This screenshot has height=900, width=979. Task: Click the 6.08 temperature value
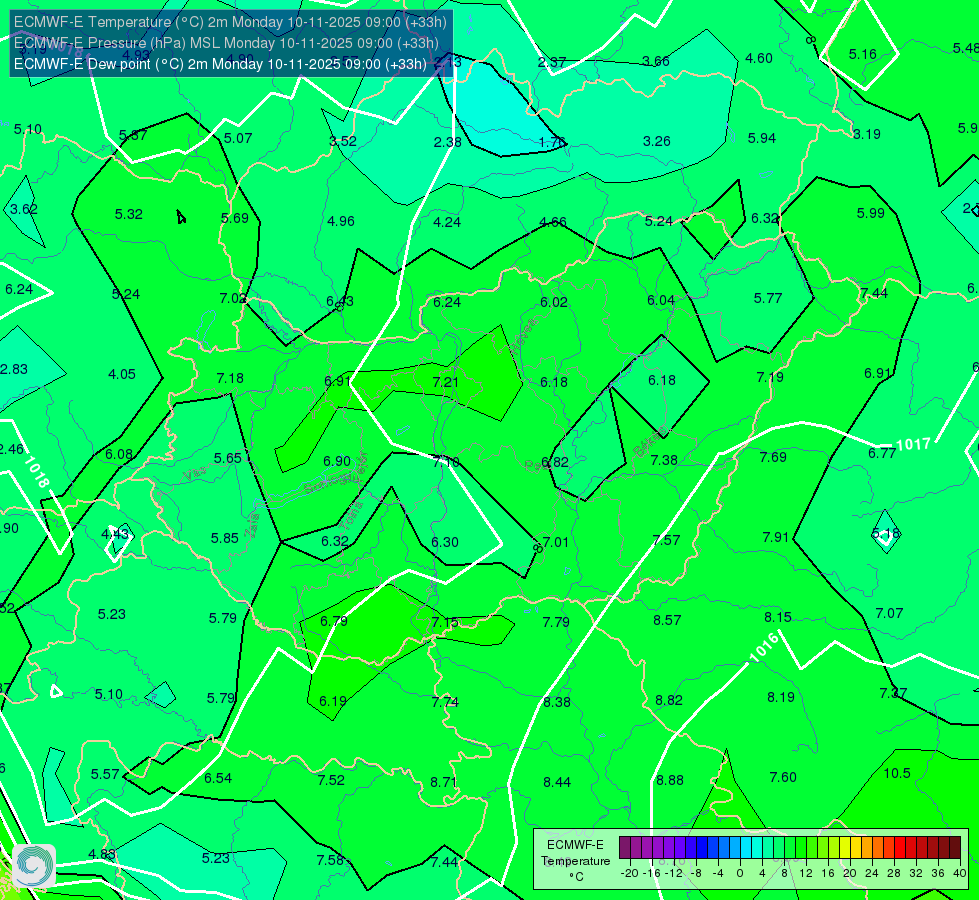[119, 455]
